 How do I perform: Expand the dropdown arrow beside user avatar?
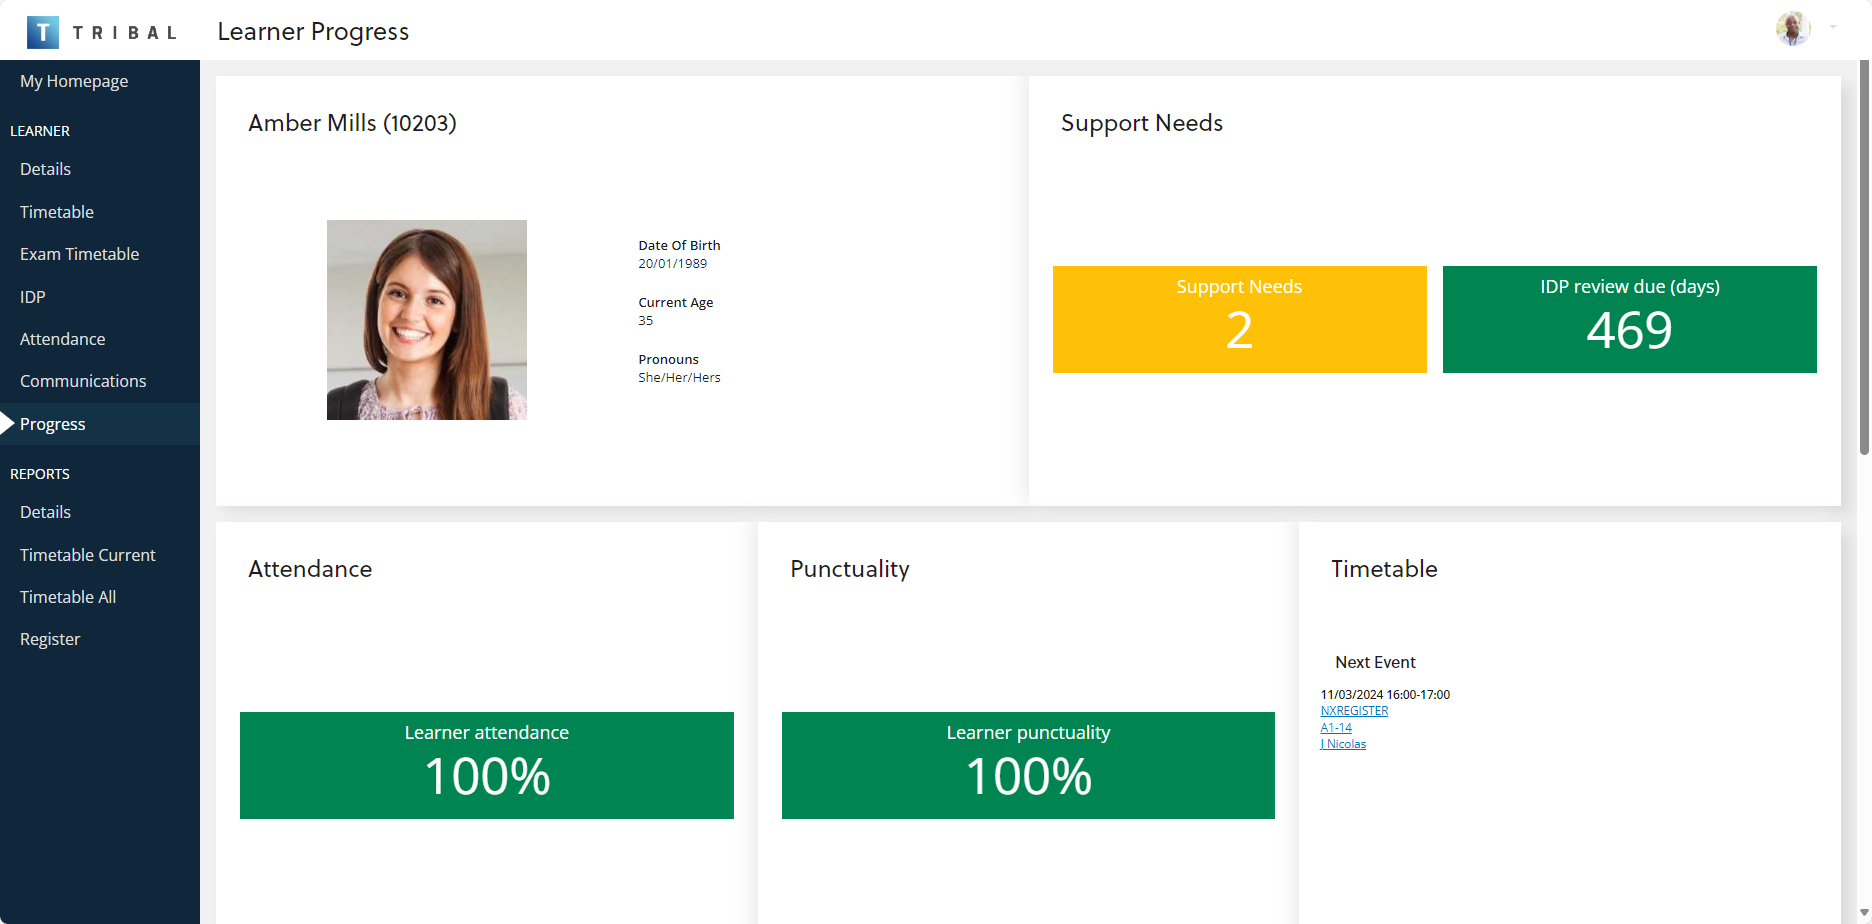(1833, 28)
